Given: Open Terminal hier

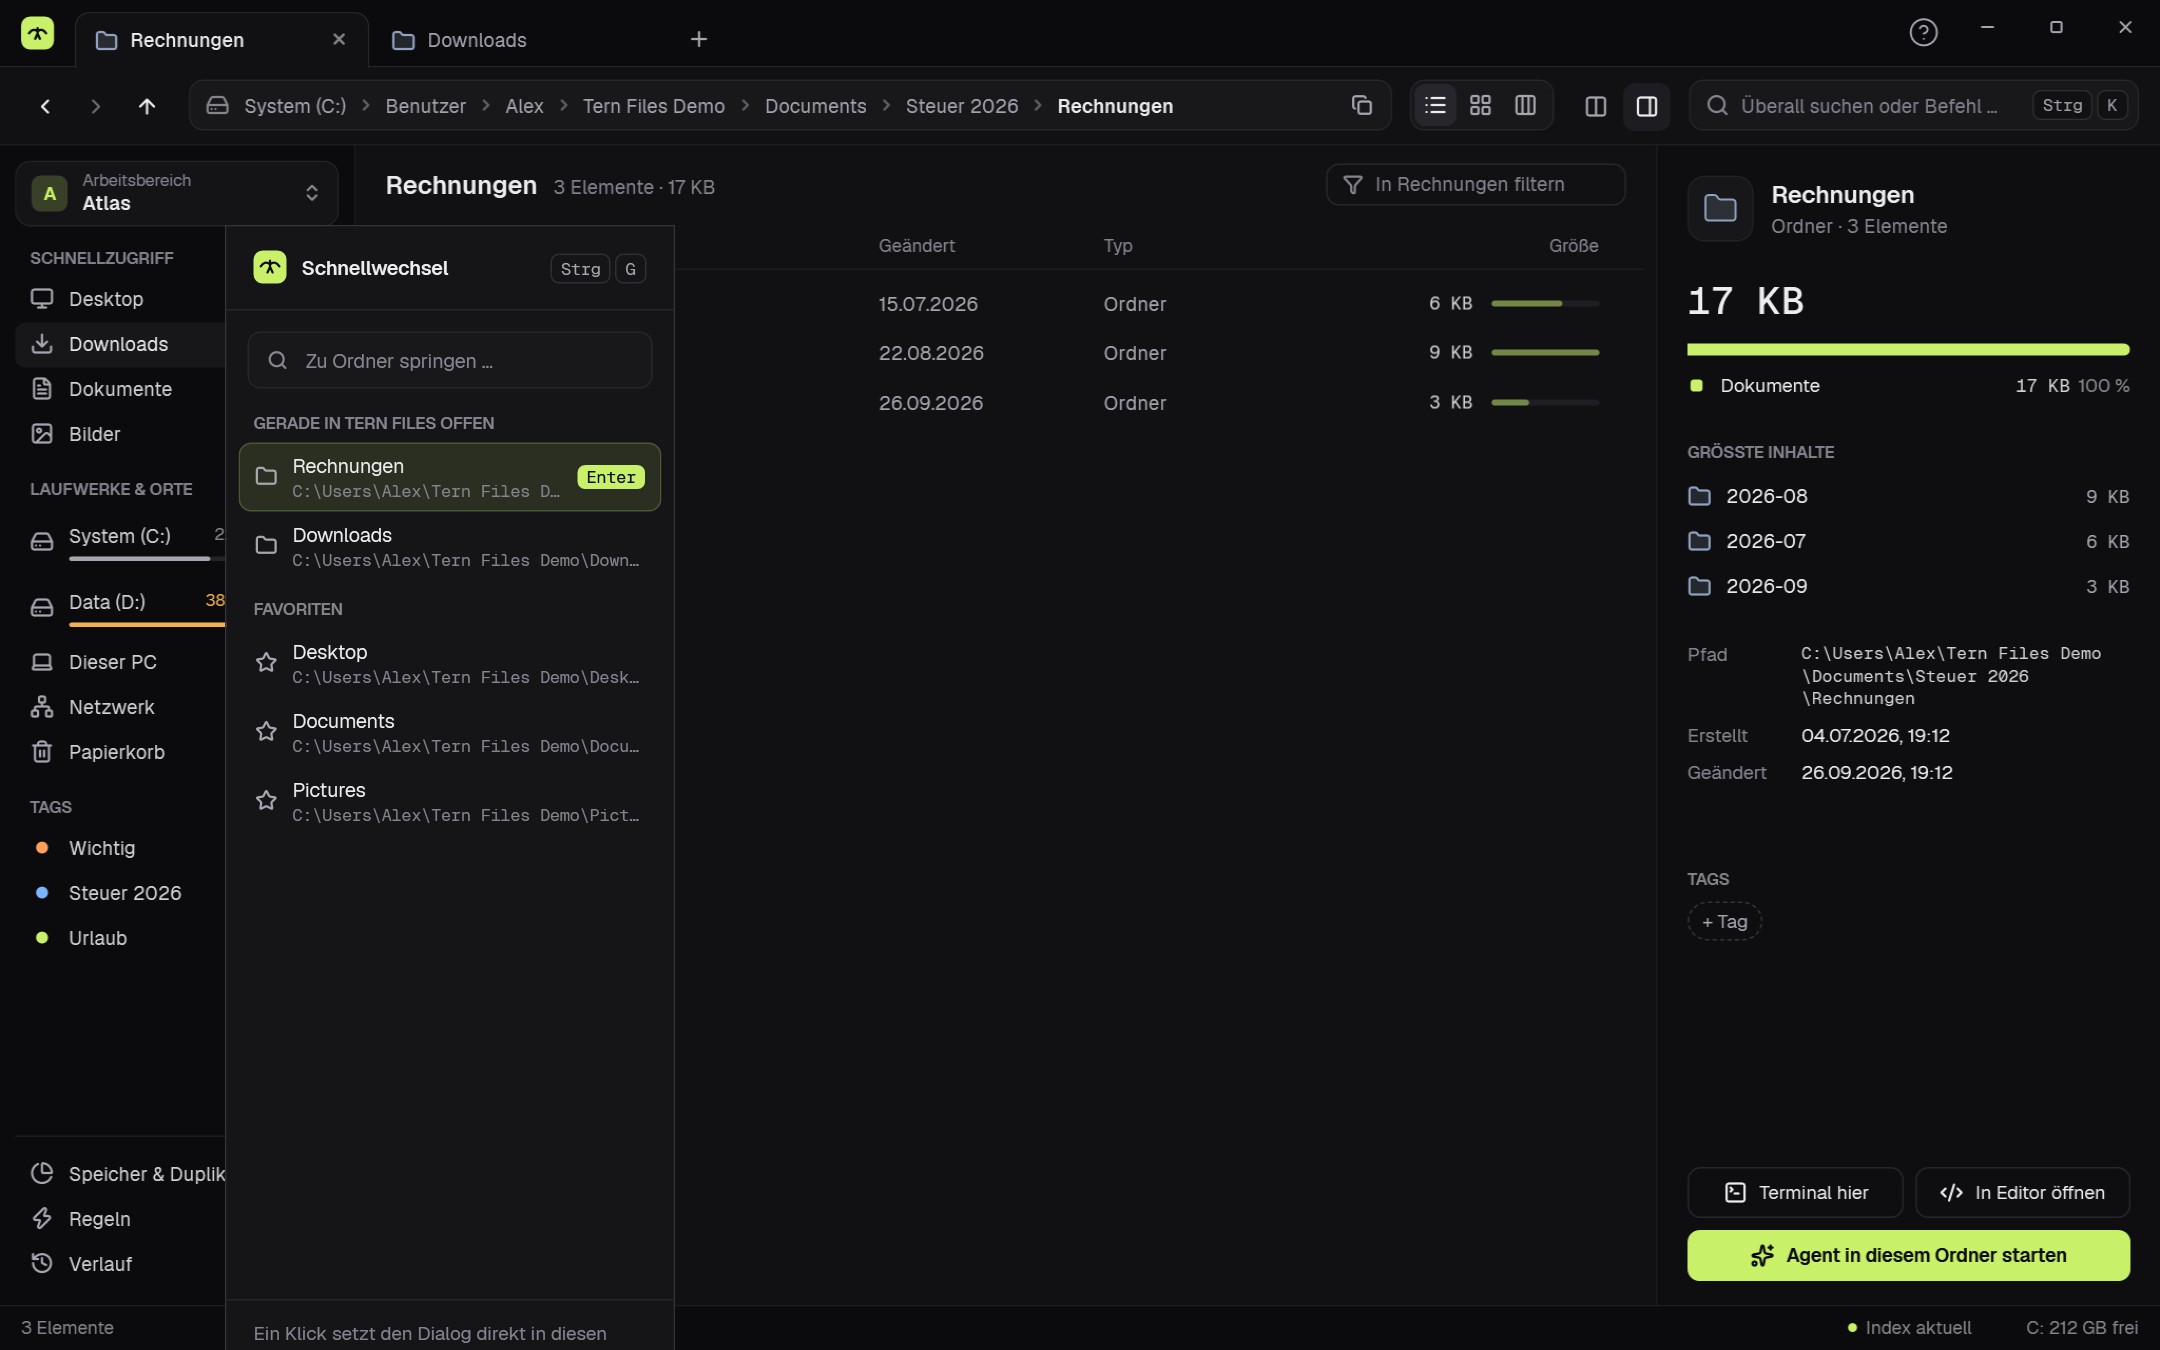Looking at the screenshot, I should pyautogui.click(x=1795, y=1193).
